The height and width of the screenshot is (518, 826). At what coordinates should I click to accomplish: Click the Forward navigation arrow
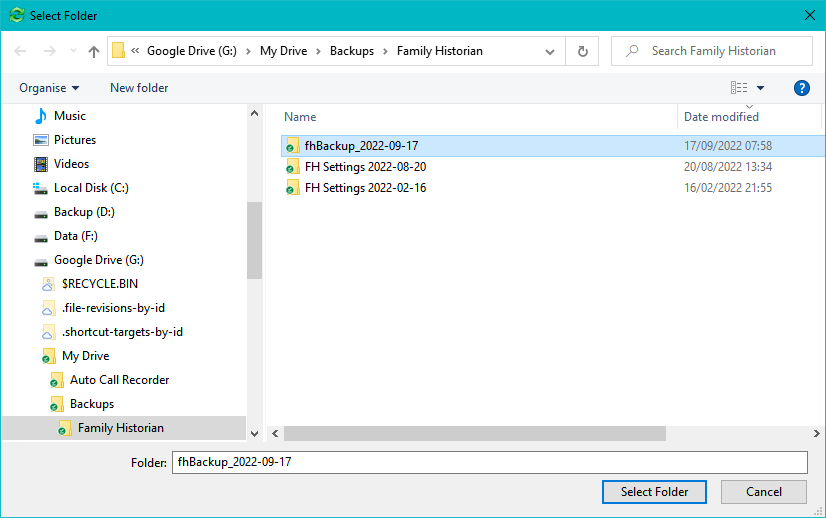[x=50, y=51]
